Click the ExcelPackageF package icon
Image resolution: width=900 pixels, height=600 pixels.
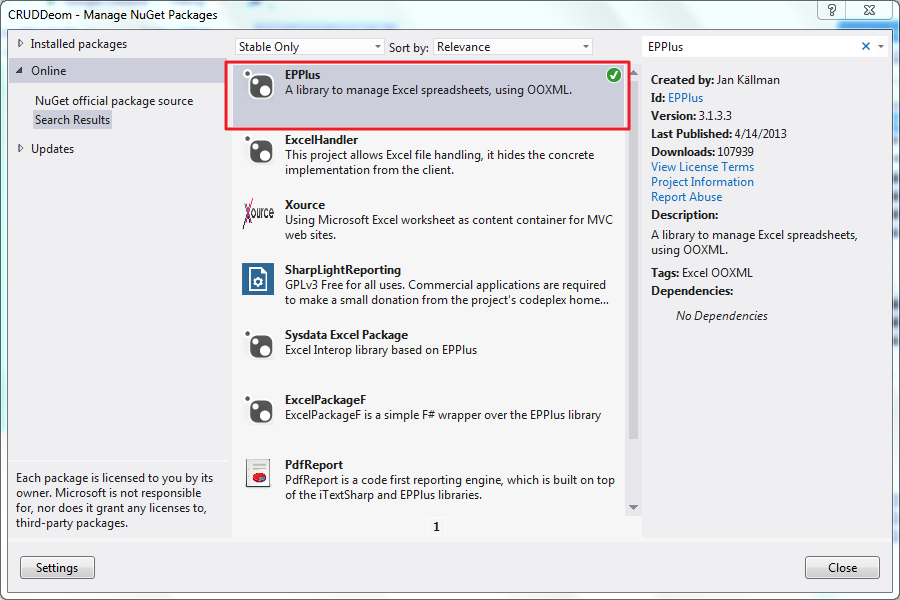tap(258, 410)
